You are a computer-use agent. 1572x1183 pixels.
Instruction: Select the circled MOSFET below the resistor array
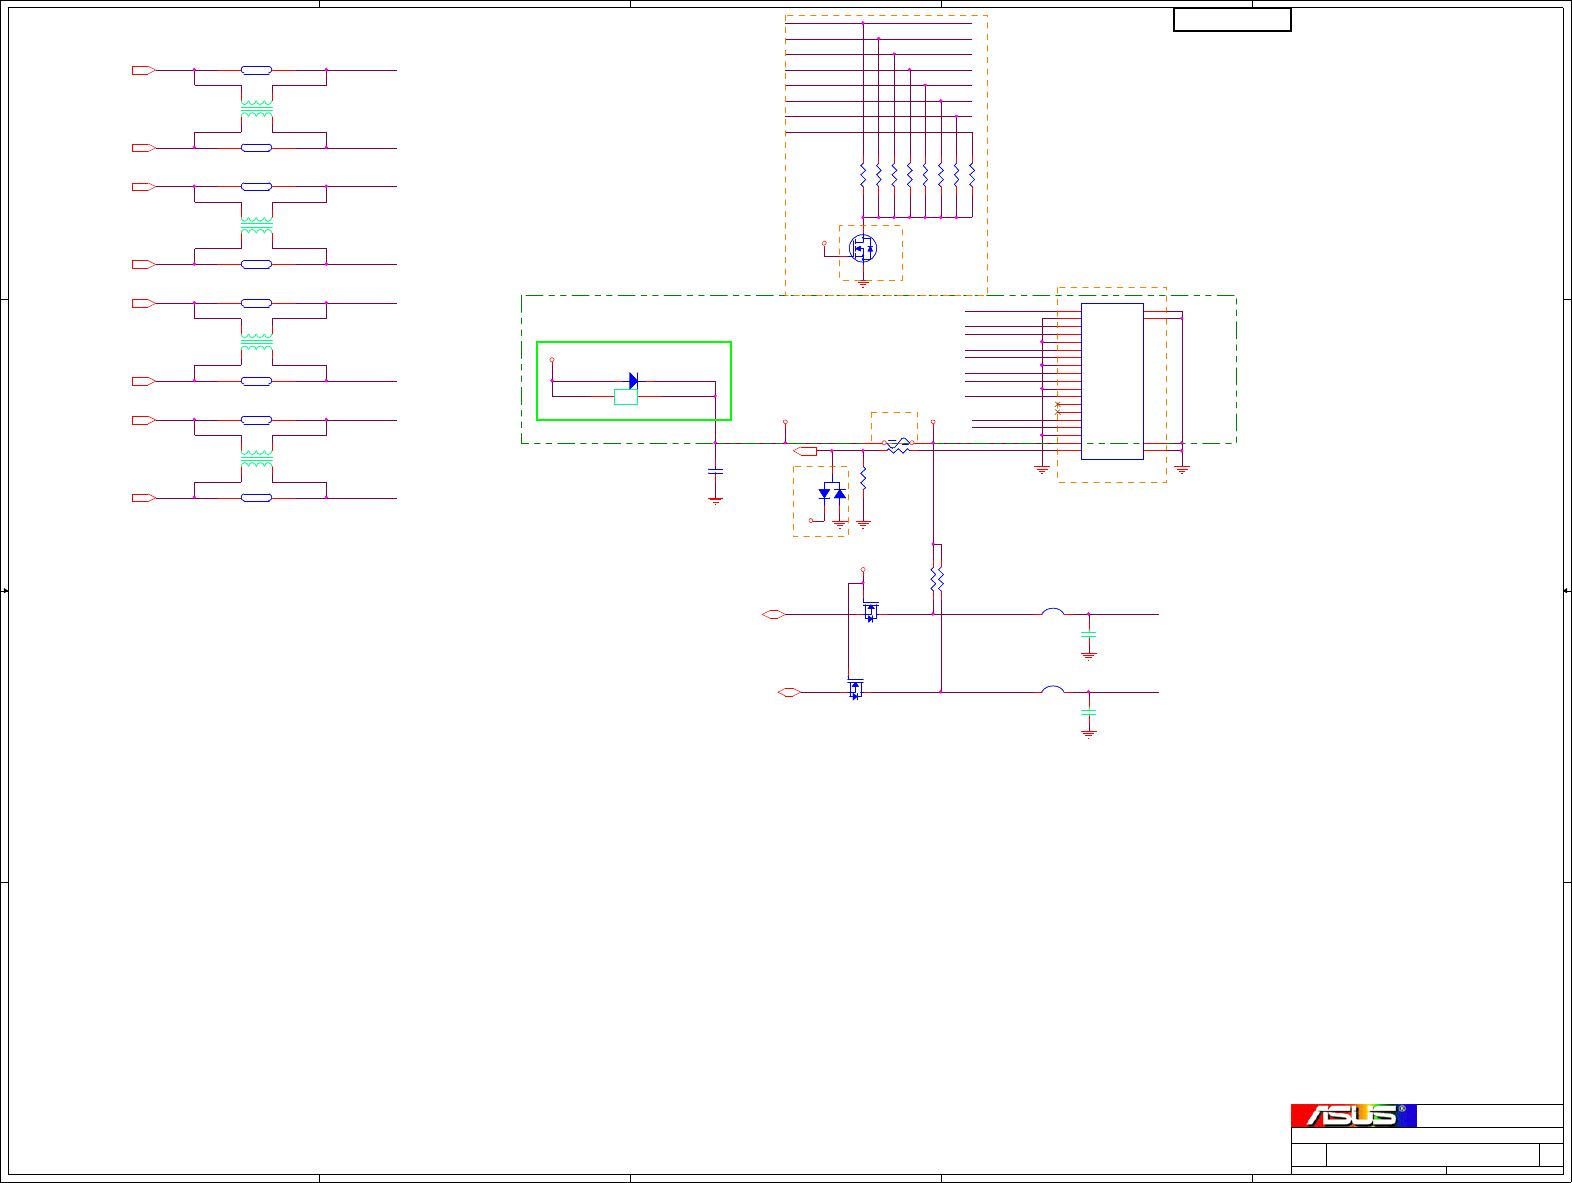862,248
